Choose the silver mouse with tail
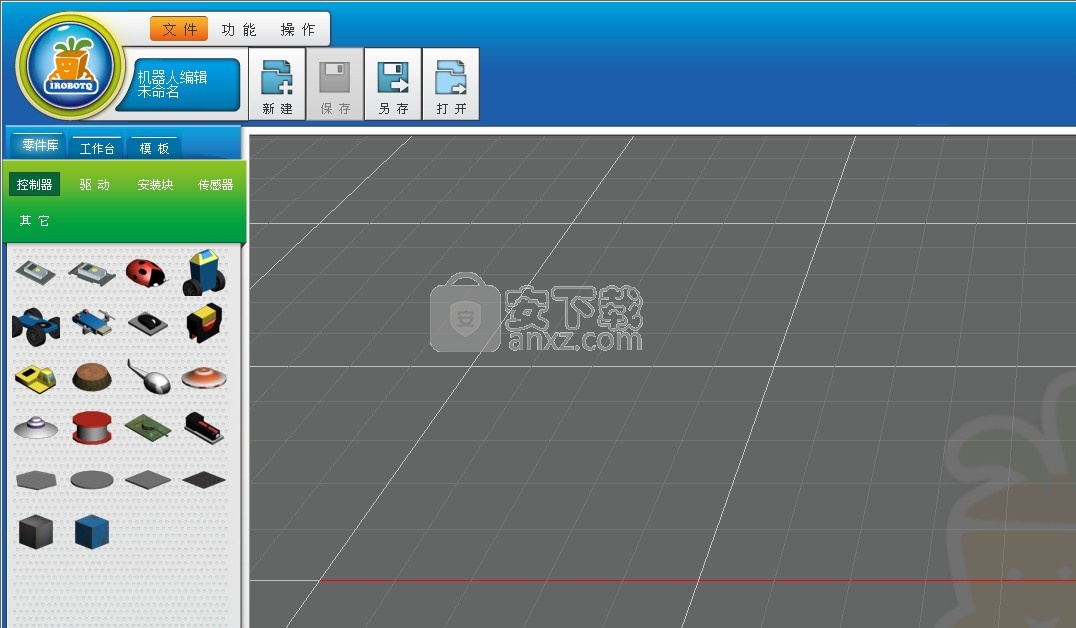 [148, 377]
